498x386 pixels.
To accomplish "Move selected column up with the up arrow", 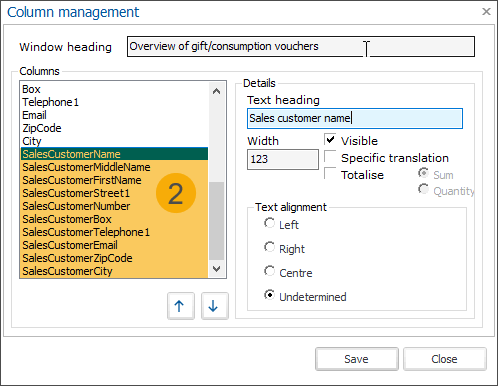I will [x=181, y=306].
